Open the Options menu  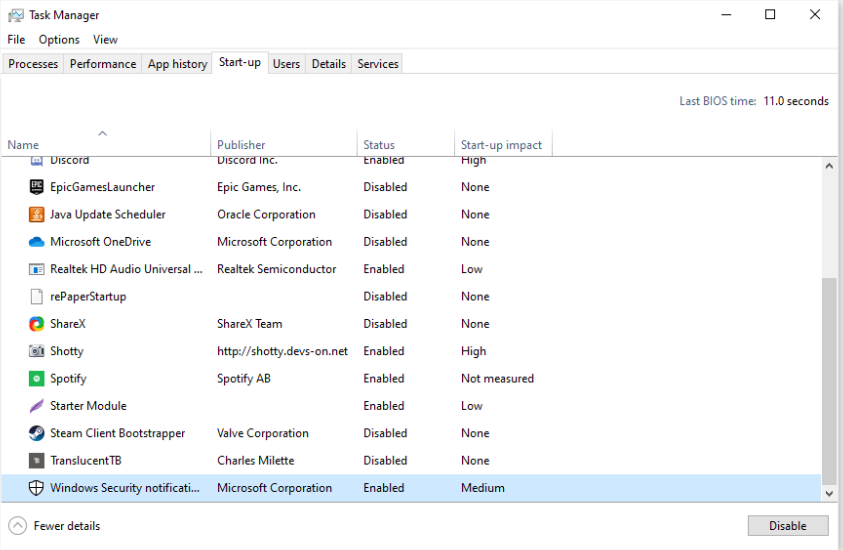59,39
